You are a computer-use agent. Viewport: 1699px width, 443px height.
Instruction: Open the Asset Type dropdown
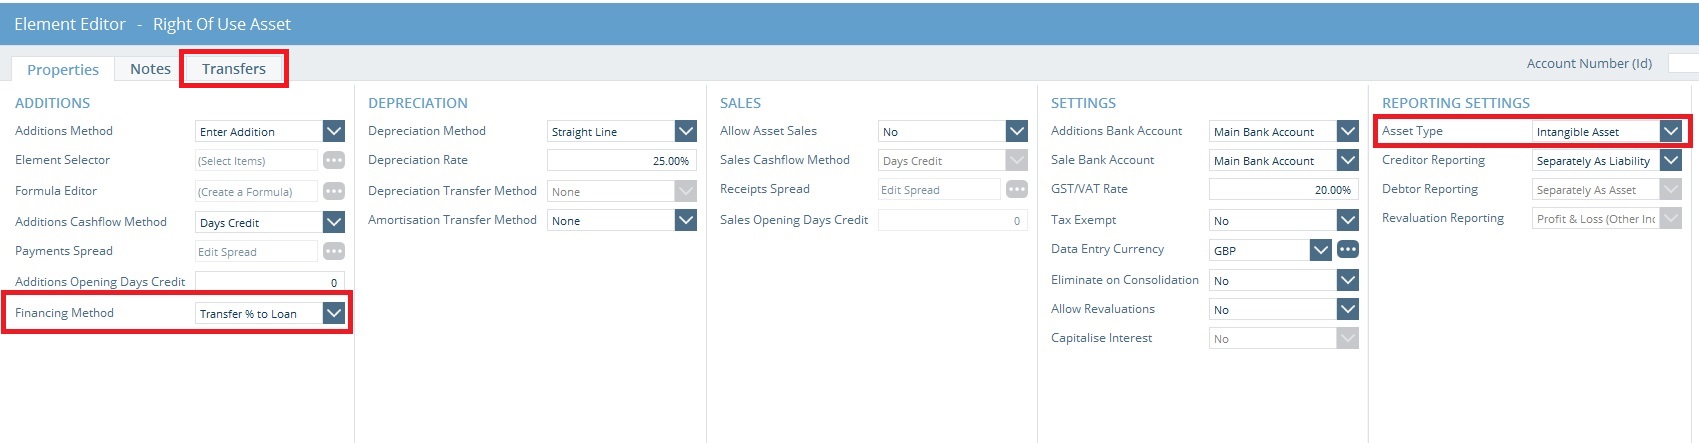click(x=1671, y=131)
